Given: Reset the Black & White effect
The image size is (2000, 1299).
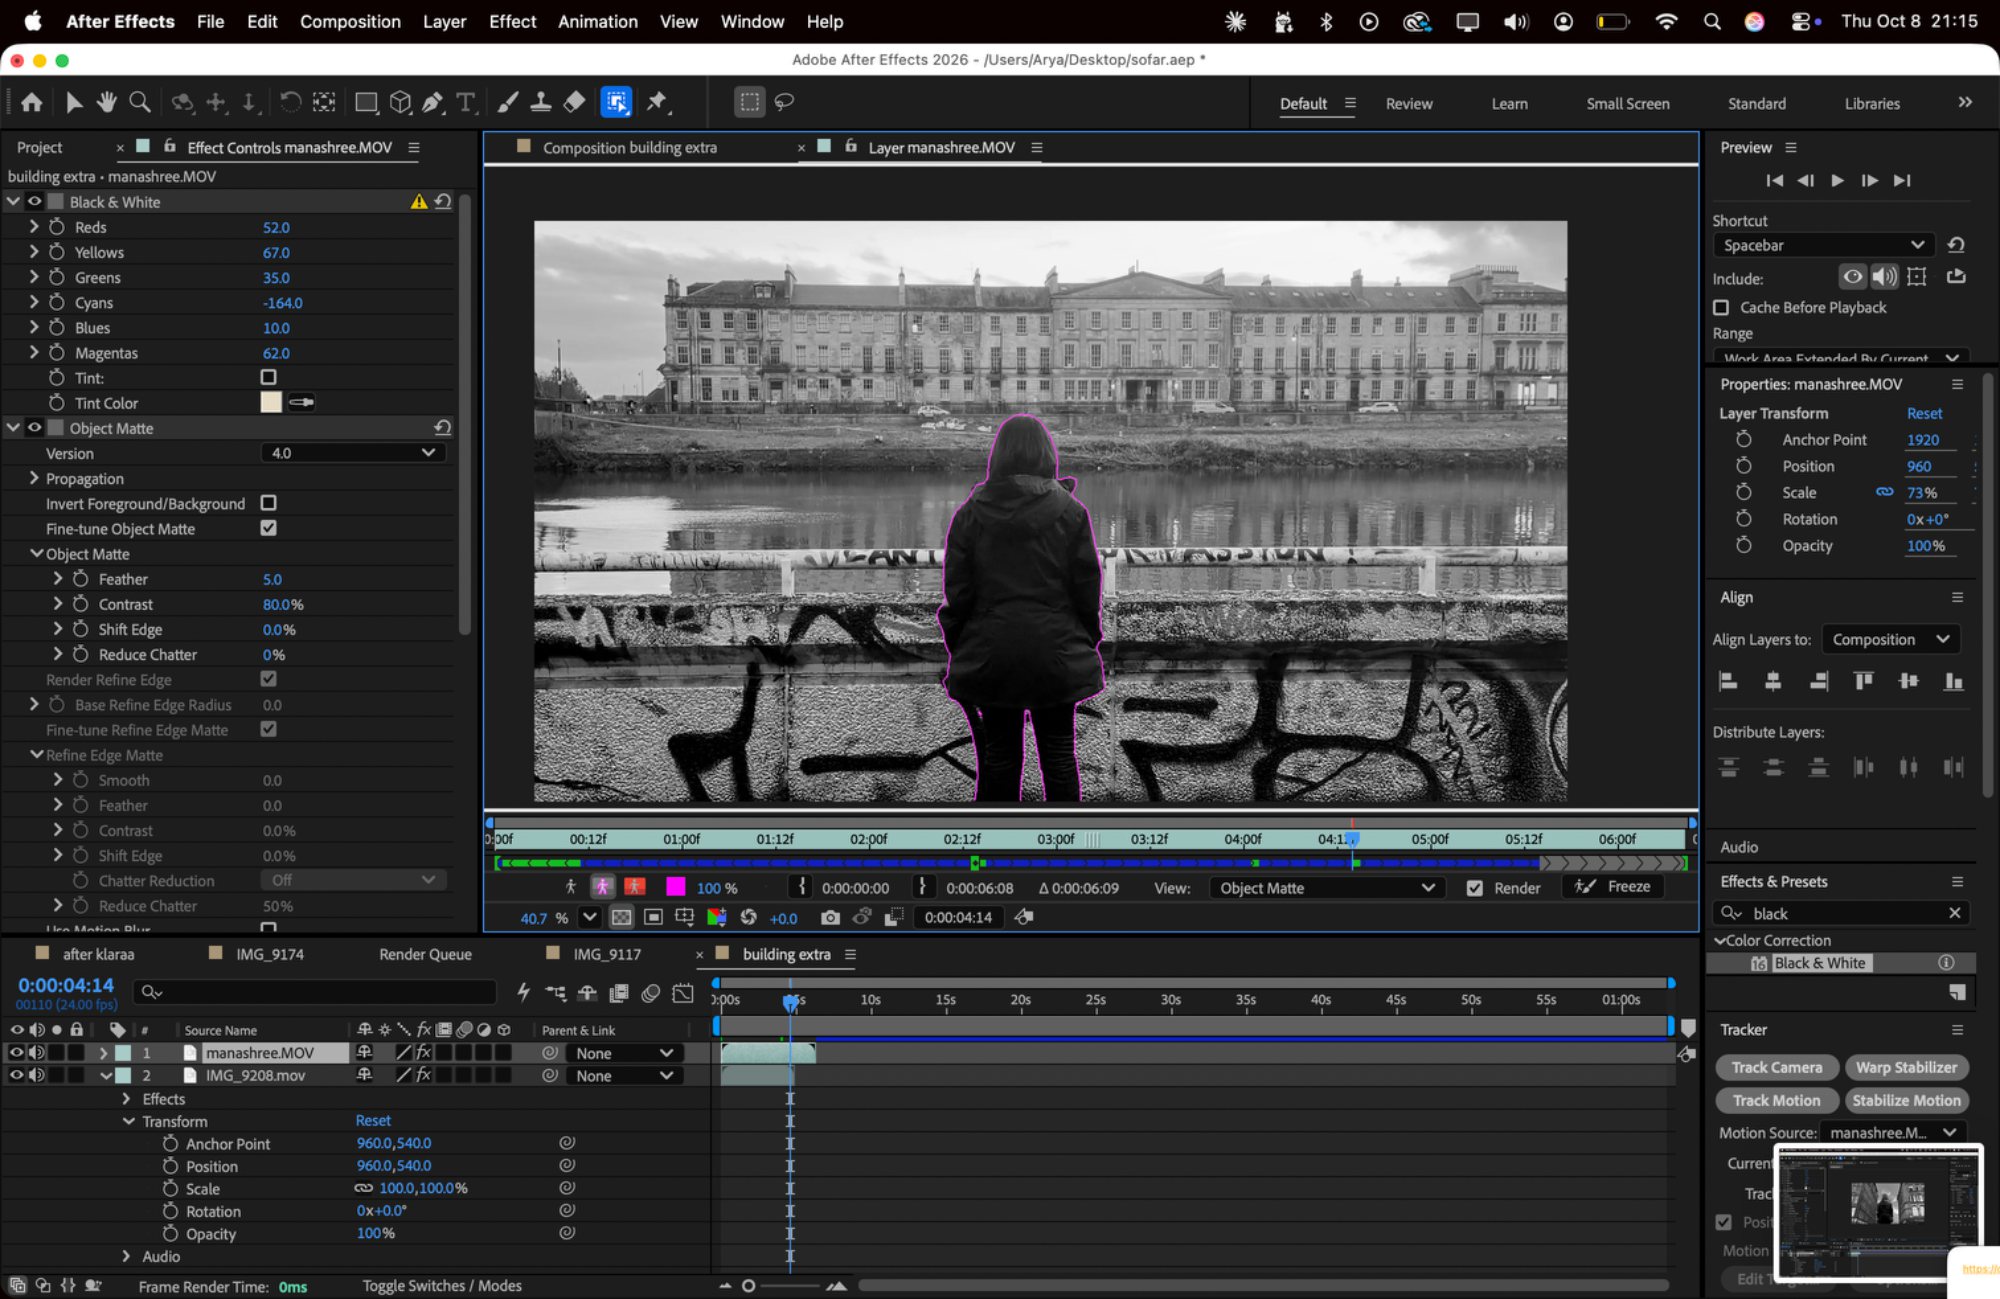Looking at the screenshot, I should pyautogui.click(x=443, y=202).
